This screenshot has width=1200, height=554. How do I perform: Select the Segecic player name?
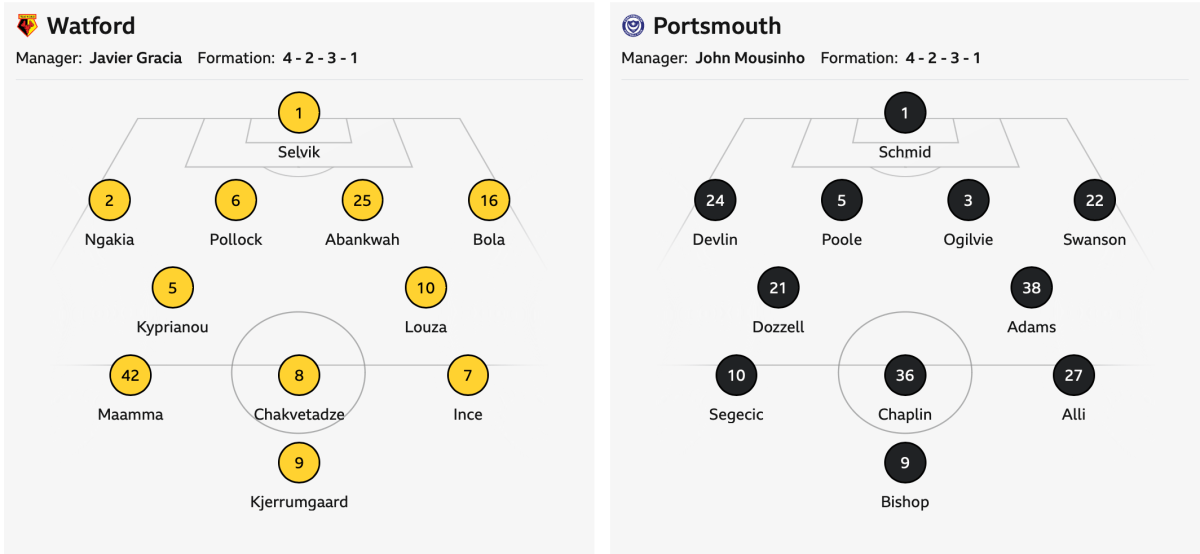[736, 415]
